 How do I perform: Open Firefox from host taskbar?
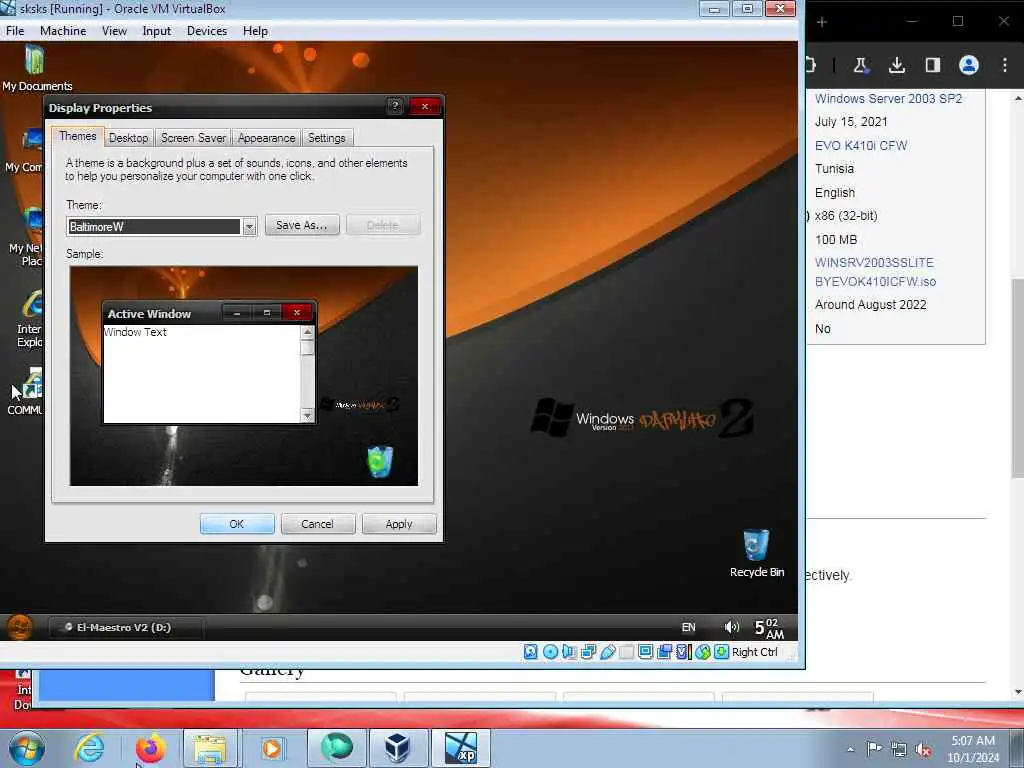pos(150,747)
